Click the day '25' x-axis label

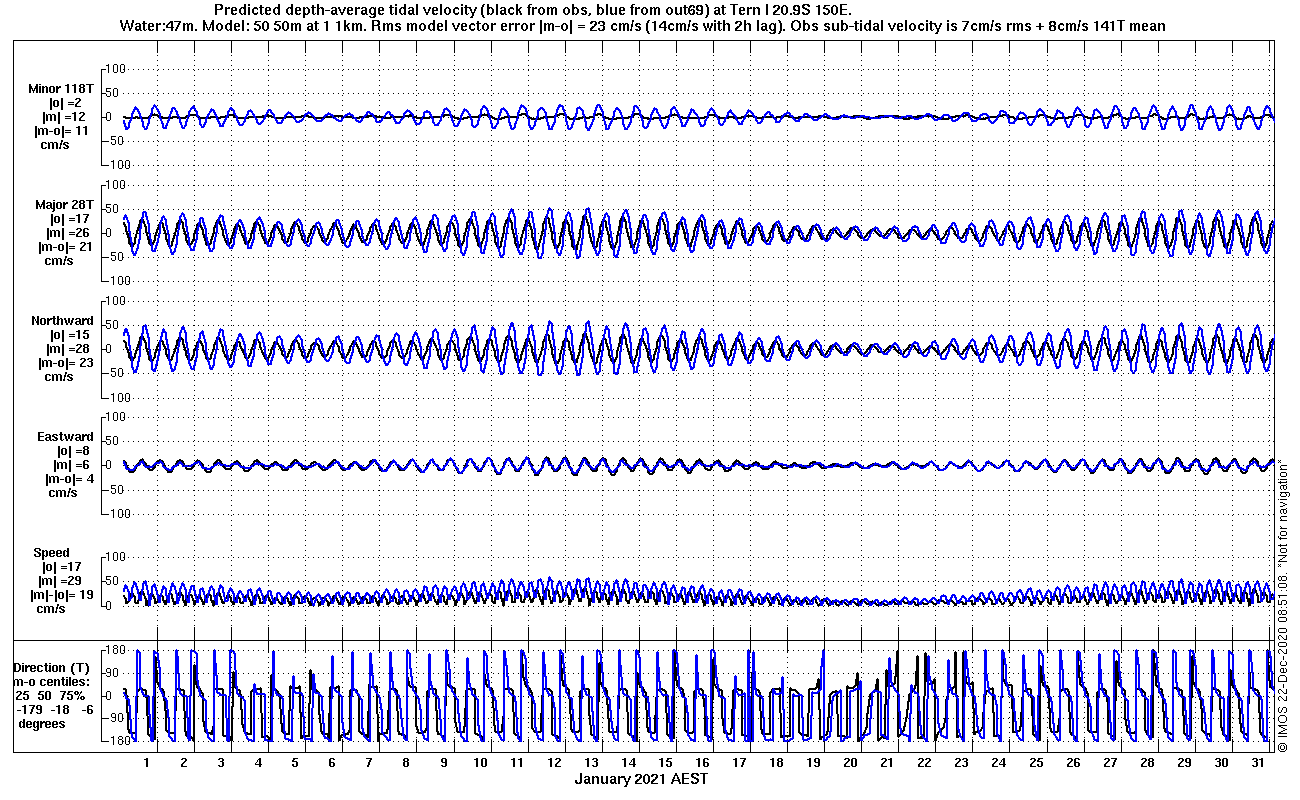1035,763
